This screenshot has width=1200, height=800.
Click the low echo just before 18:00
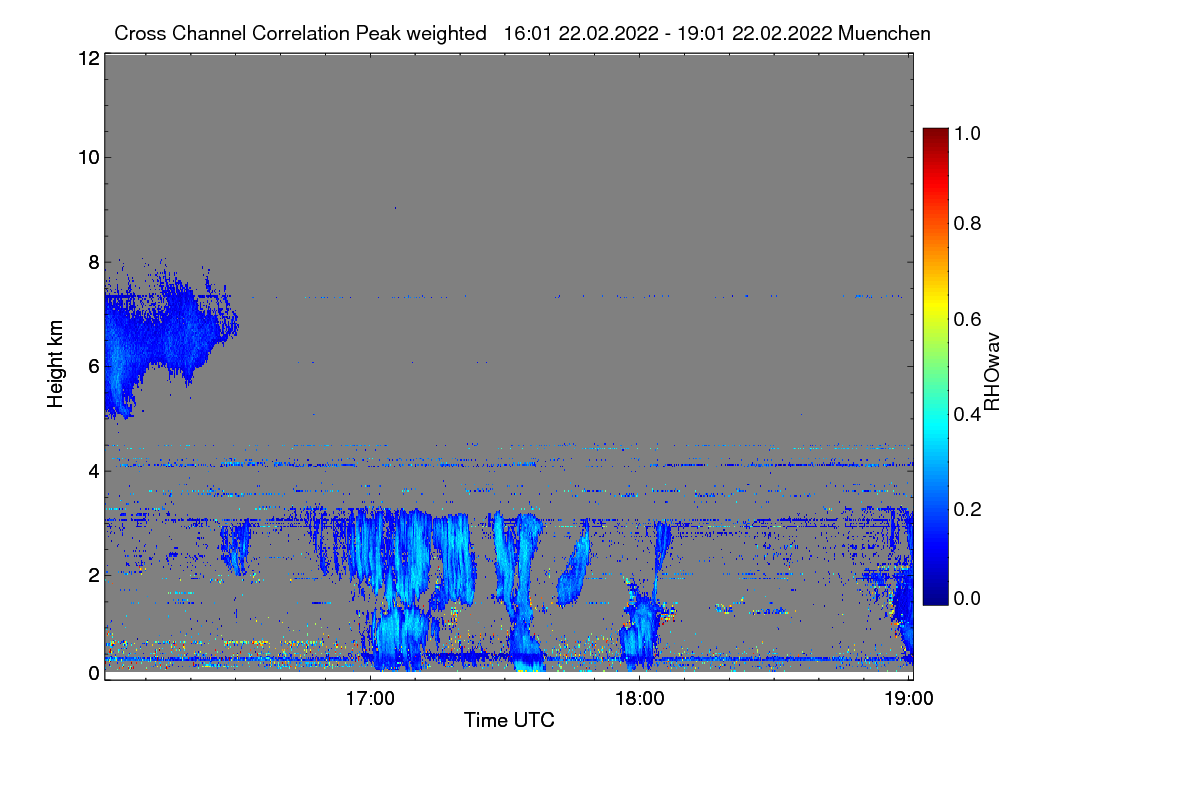[640, 630]
